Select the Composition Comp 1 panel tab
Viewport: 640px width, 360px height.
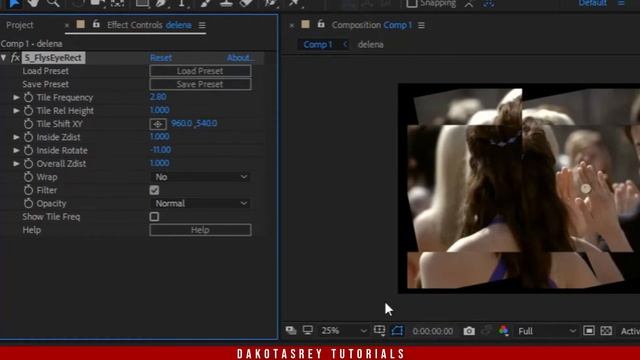pyautogui.click(x=371, y=25)
